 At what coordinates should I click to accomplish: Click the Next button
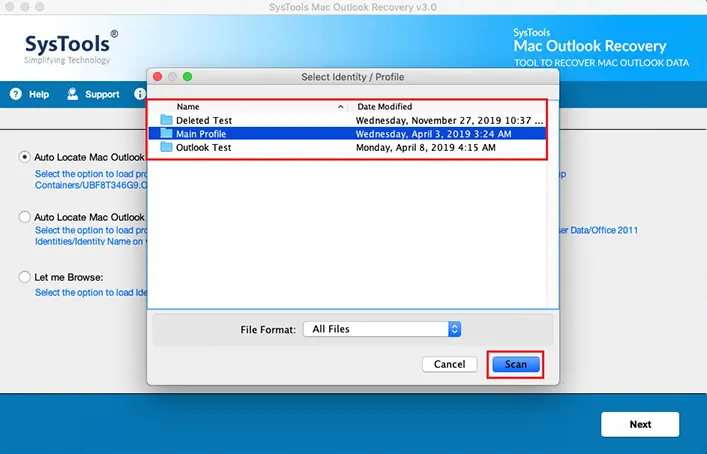(640, 424)
